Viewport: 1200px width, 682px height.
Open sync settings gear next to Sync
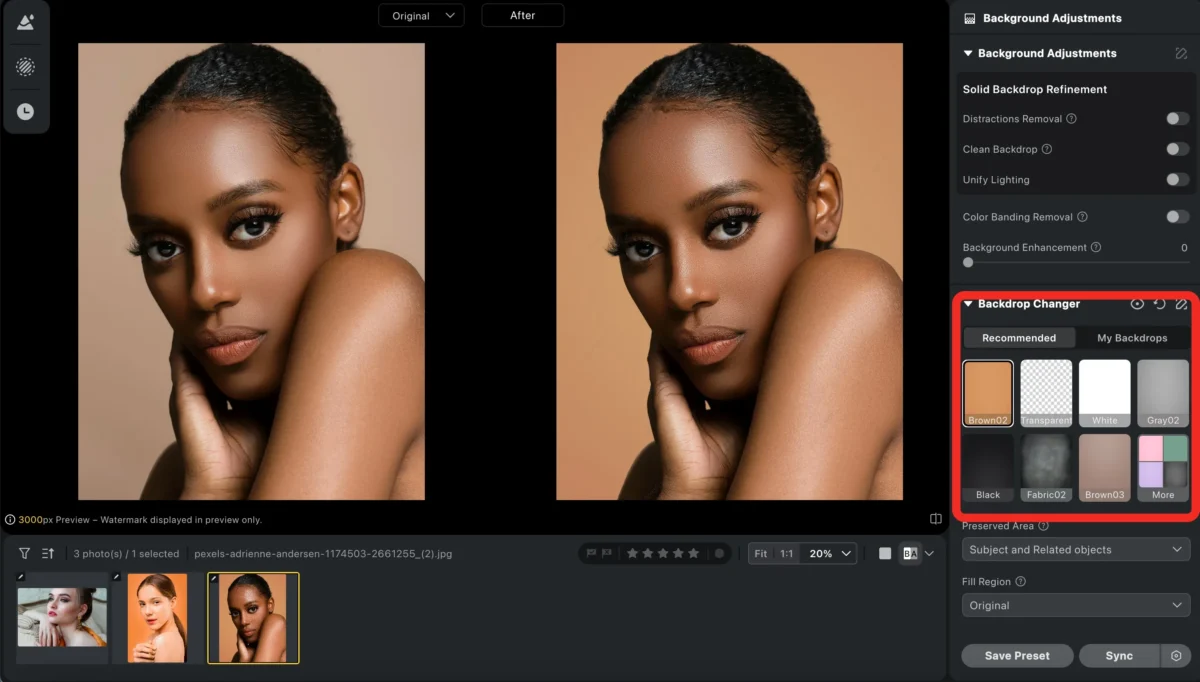[1176, 656]
